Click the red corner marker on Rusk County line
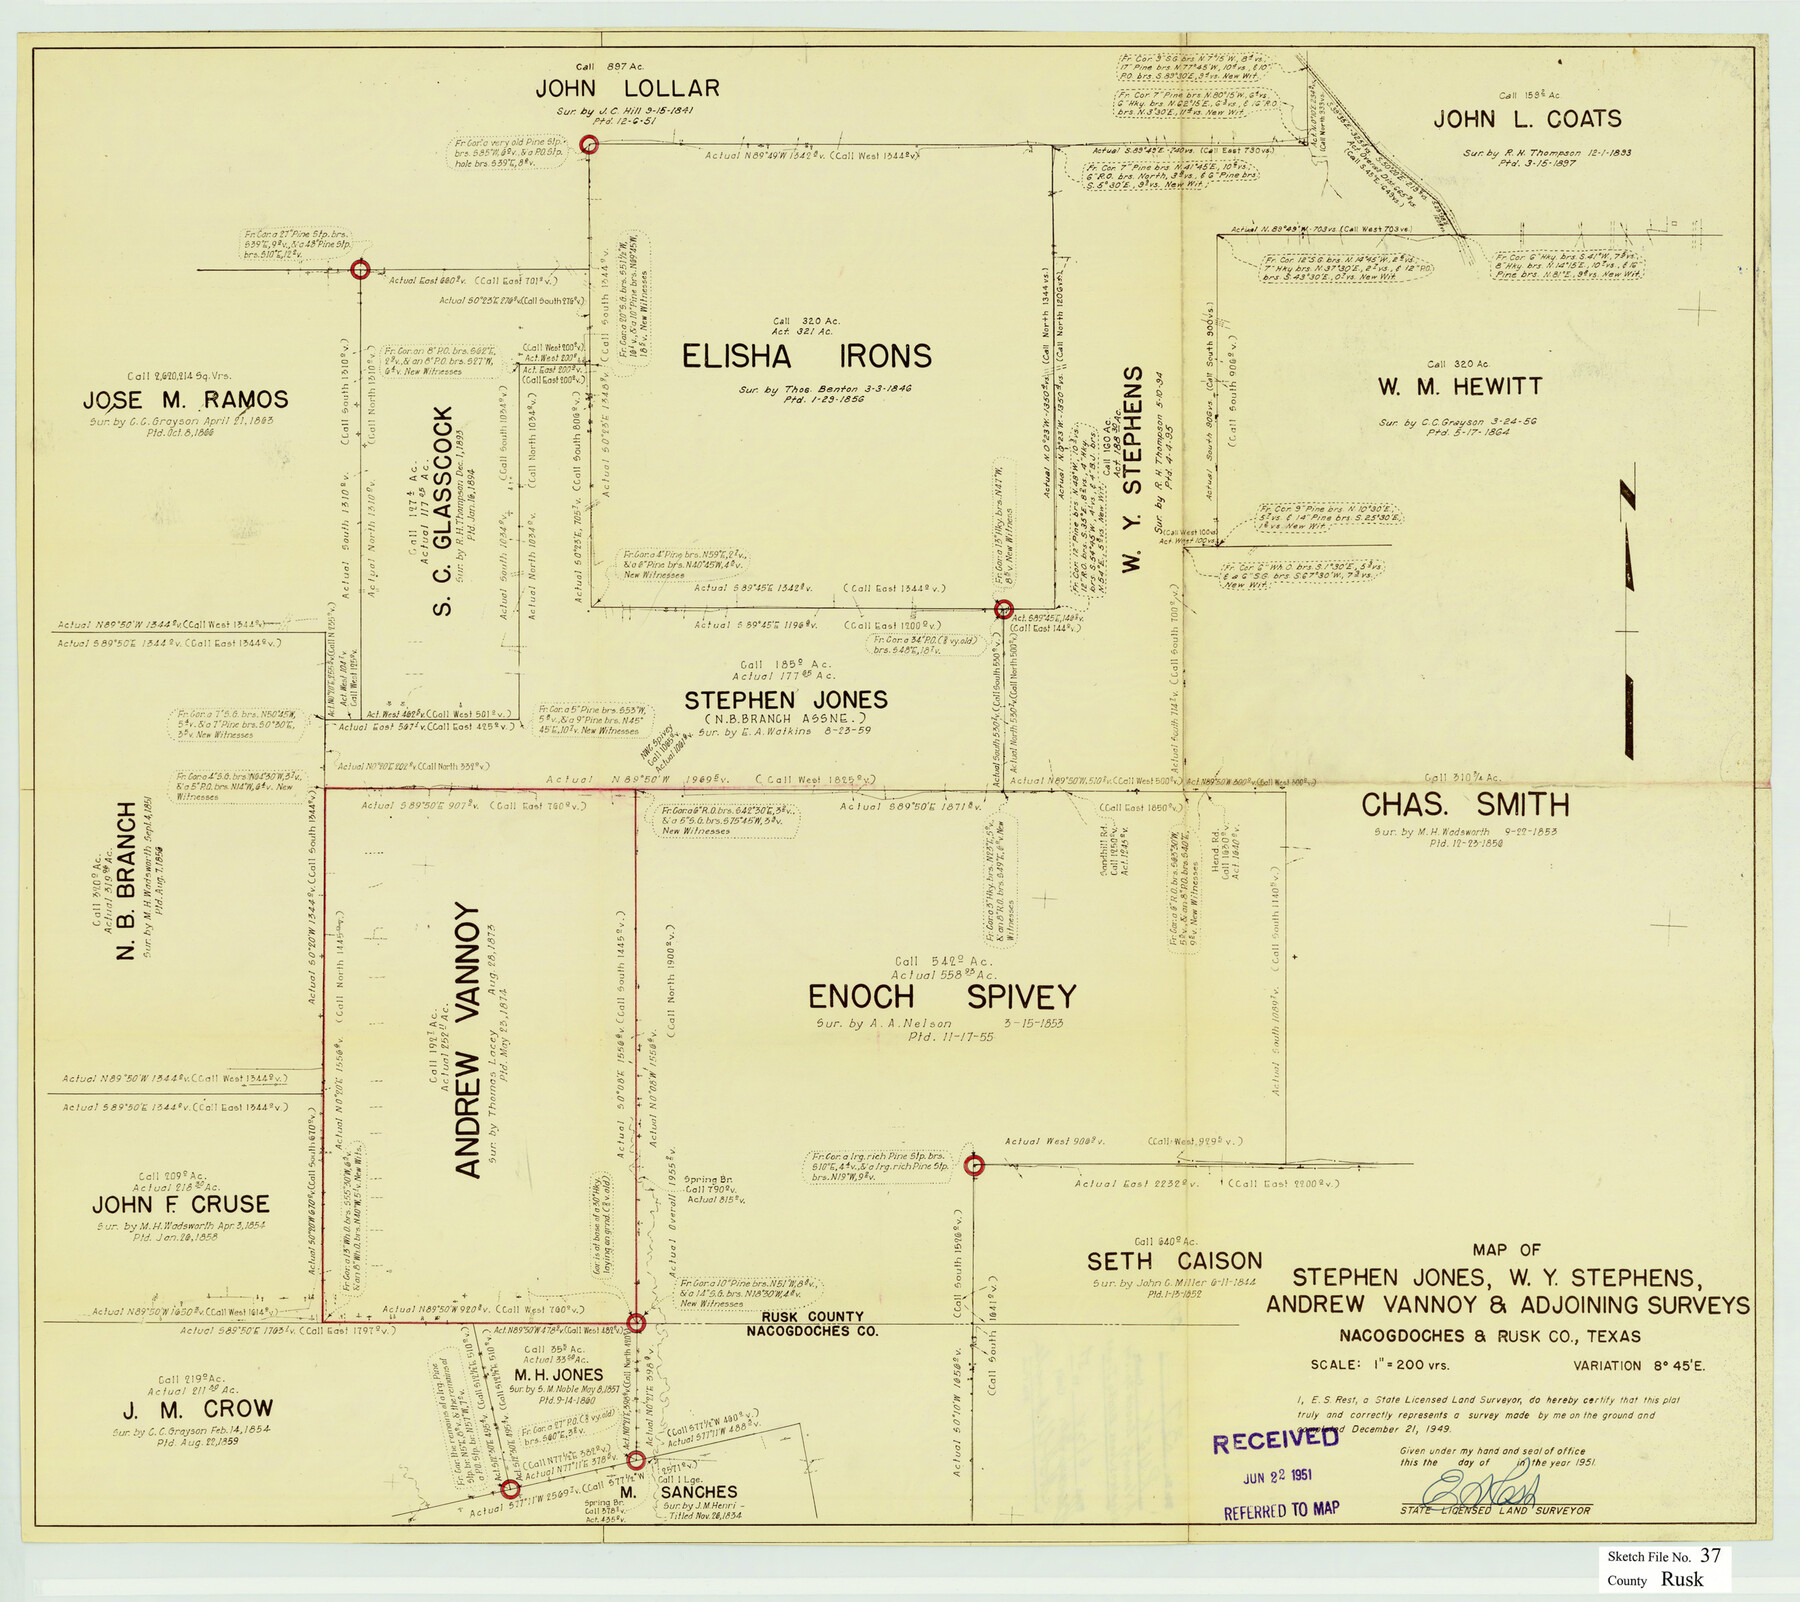 [635, 1324]
